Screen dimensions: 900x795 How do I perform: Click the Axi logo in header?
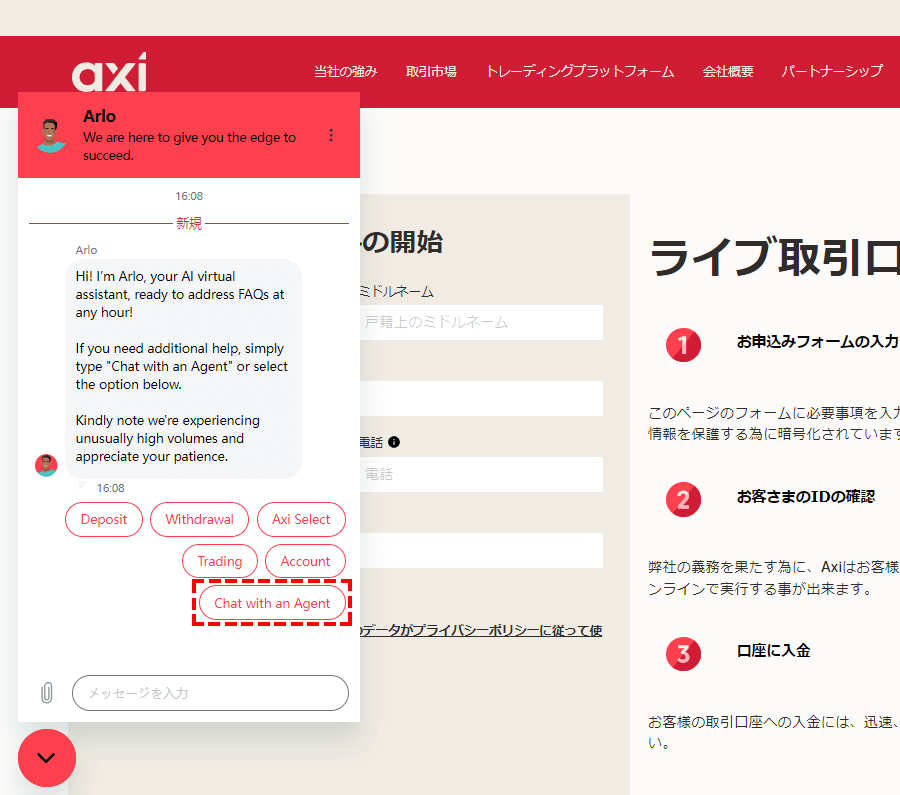pos(109,72)
